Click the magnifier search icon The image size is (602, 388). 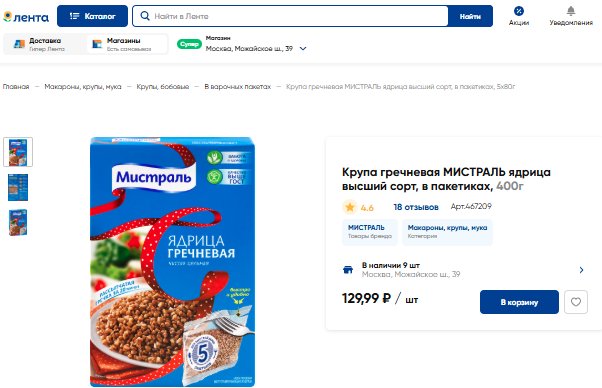tap(145, 16)
